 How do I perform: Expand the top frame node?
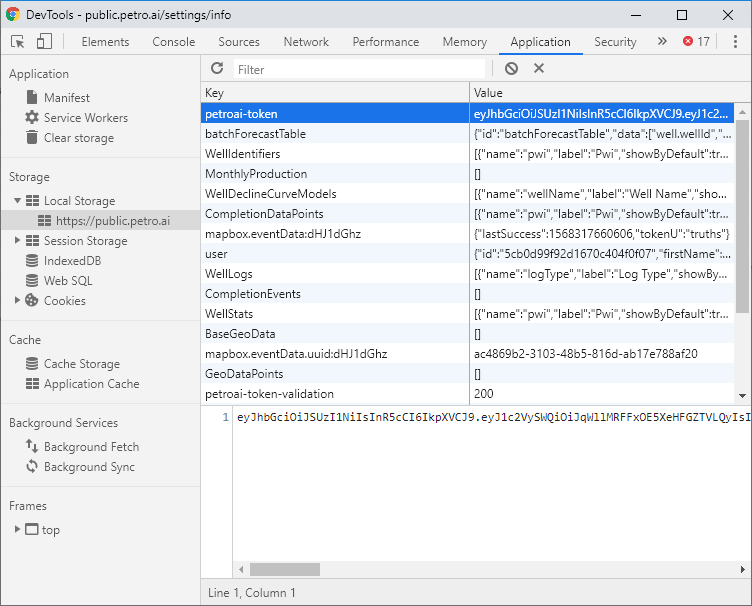pyautogui.click(x=17, y=529)
